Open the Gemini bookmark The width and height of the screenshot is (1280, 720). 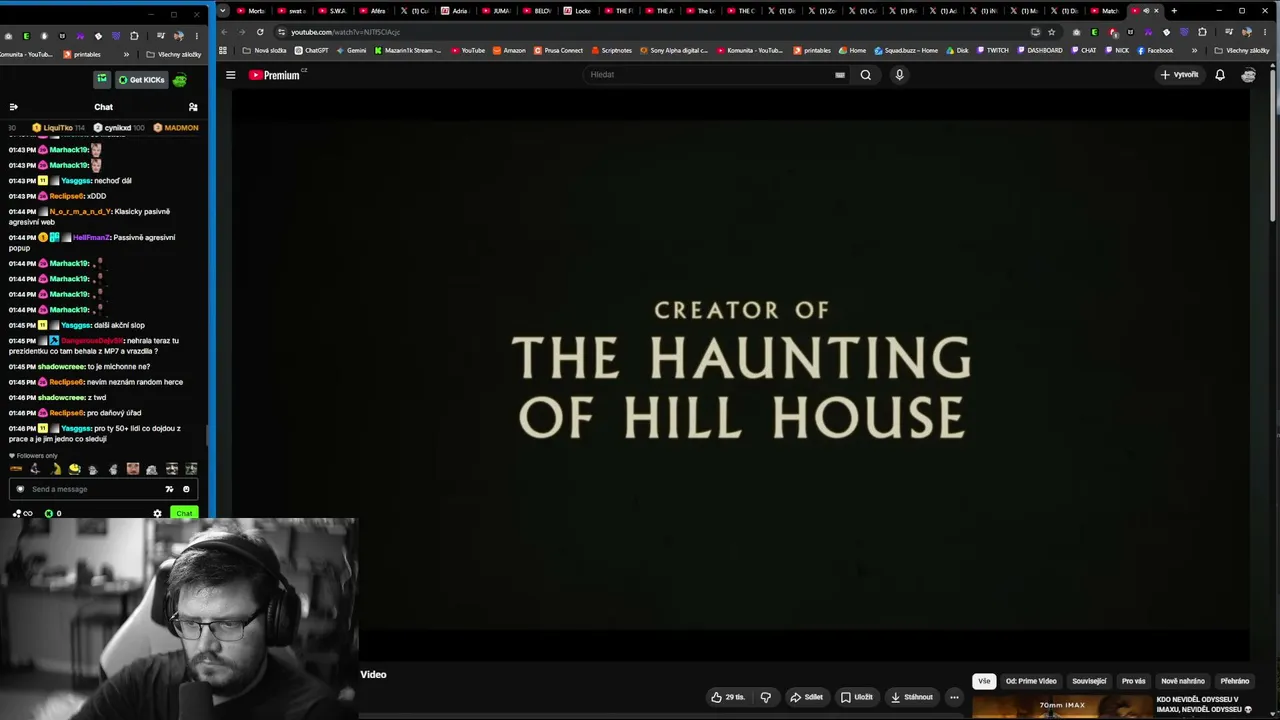click(351, 50)
